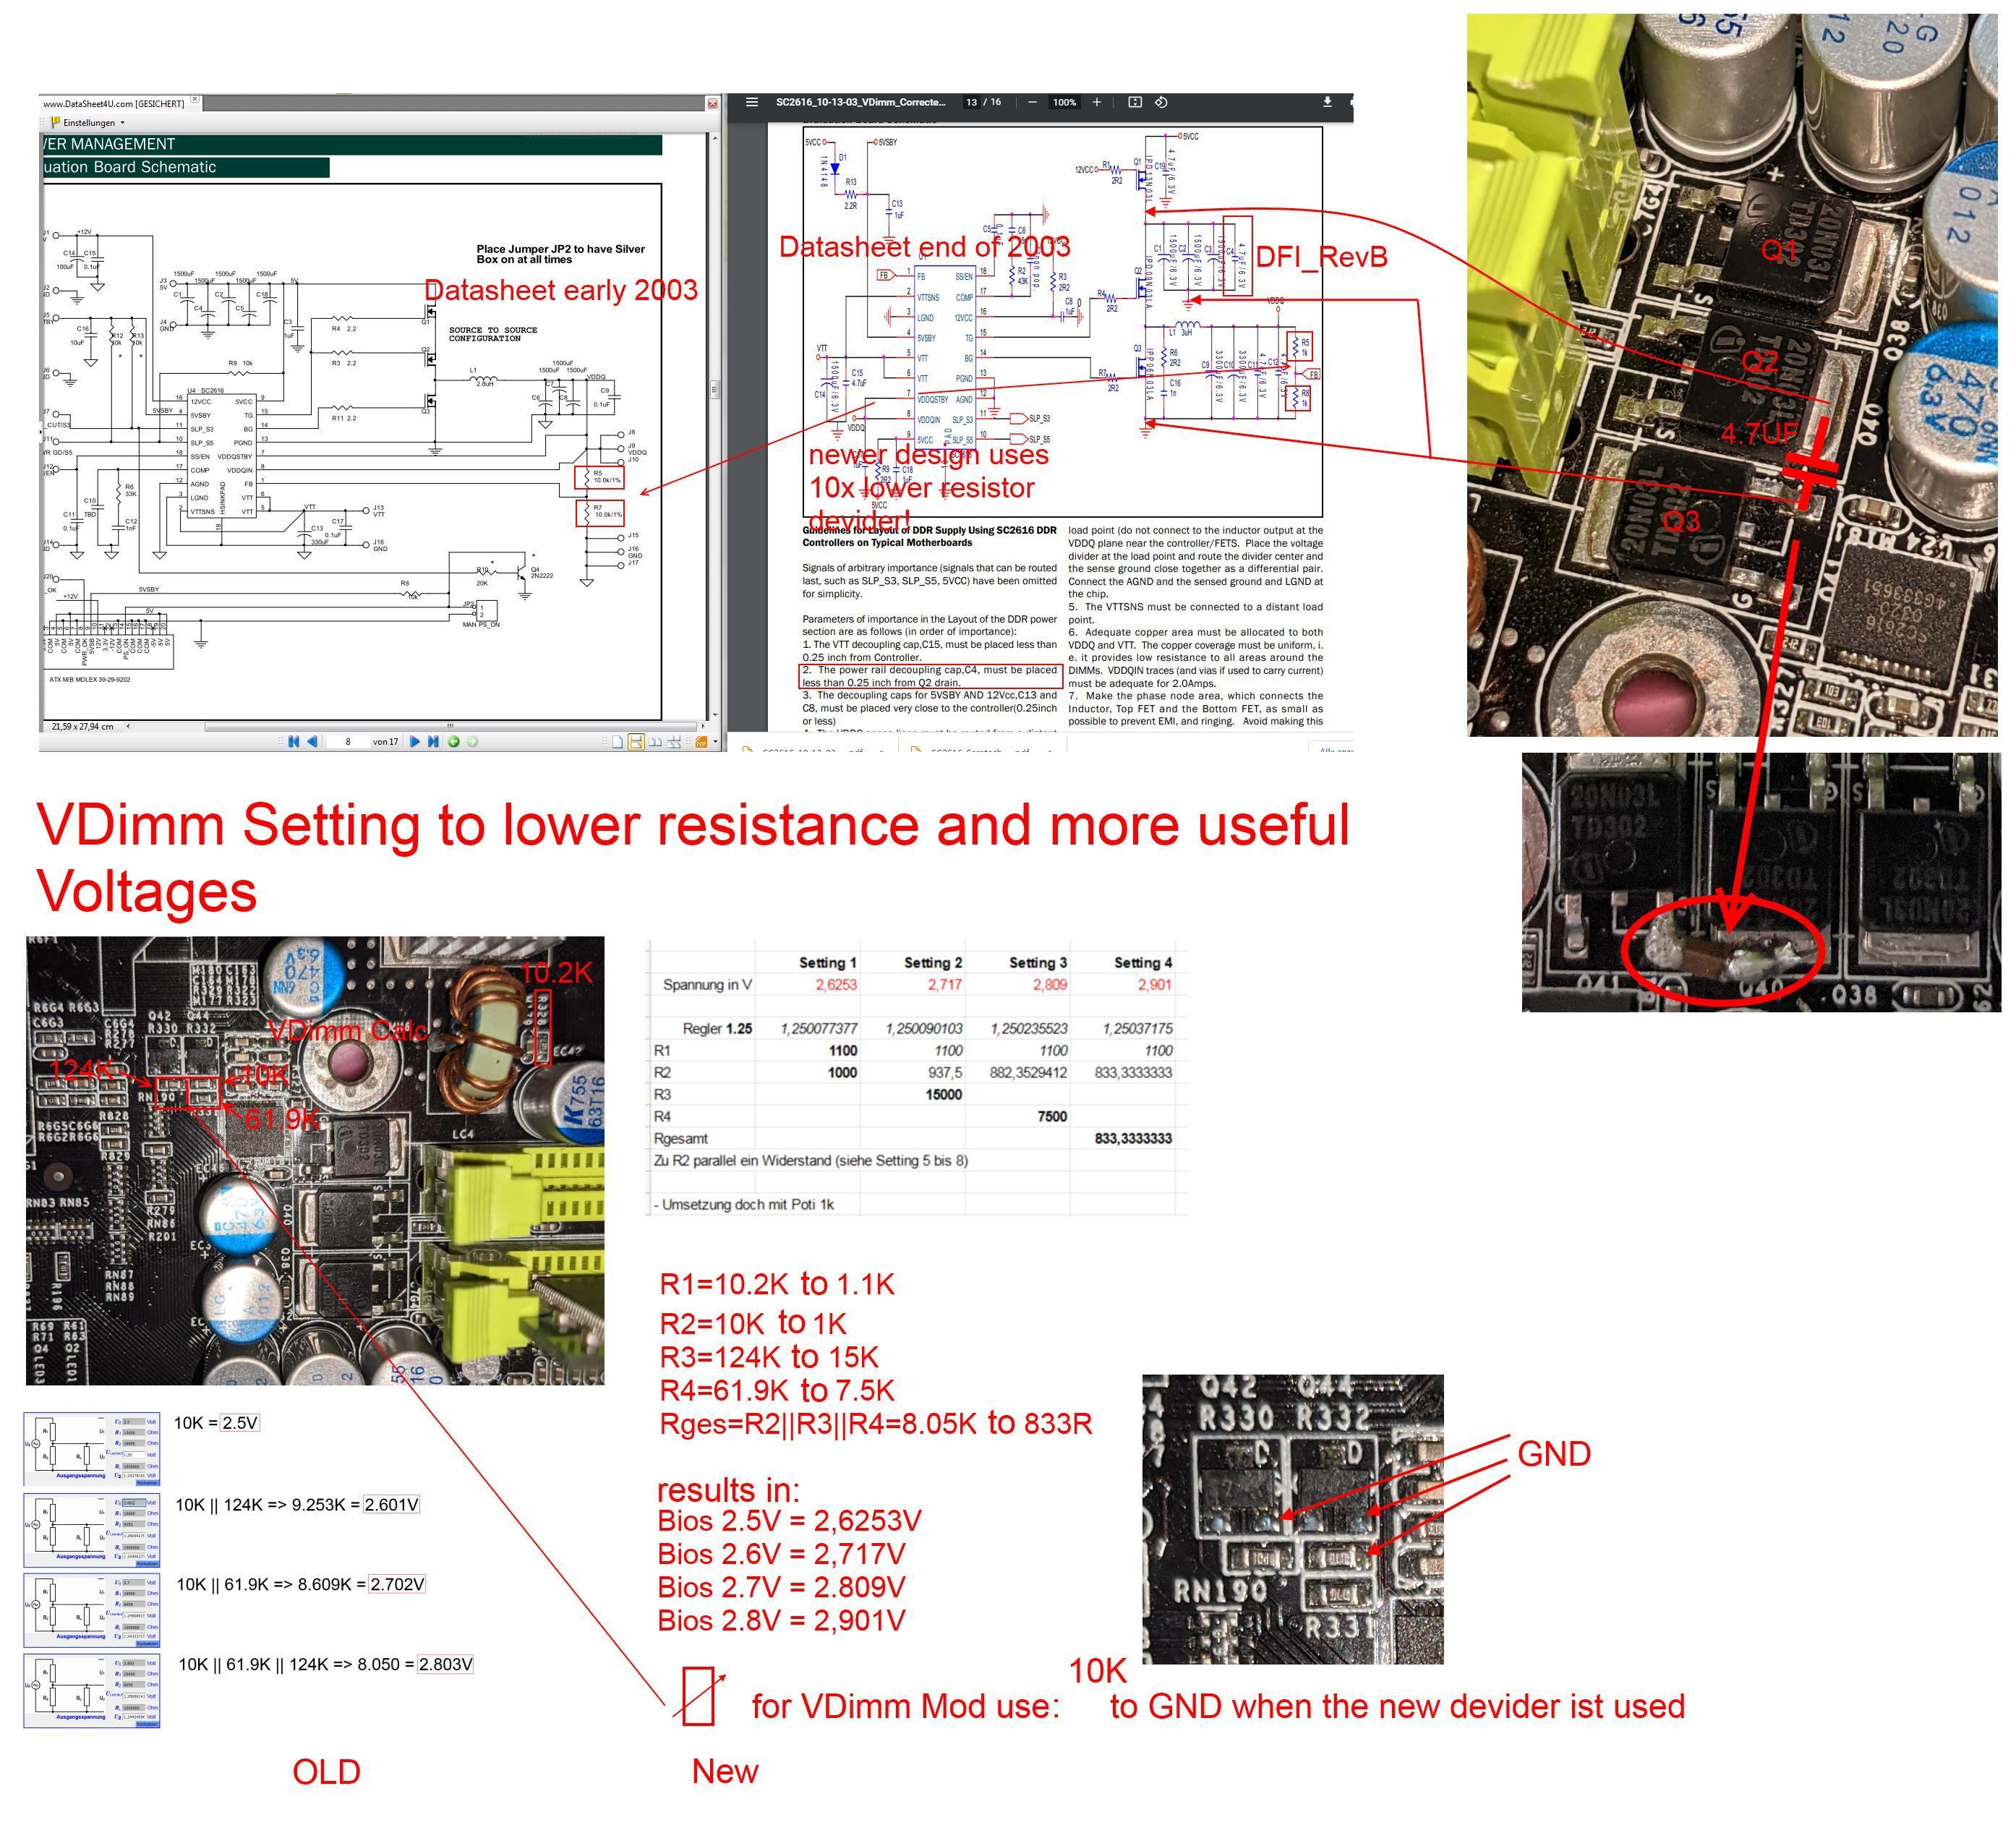Click page size text 21,59 x 27,94 cm
2016x1833 pixels.
click(82, 726)
